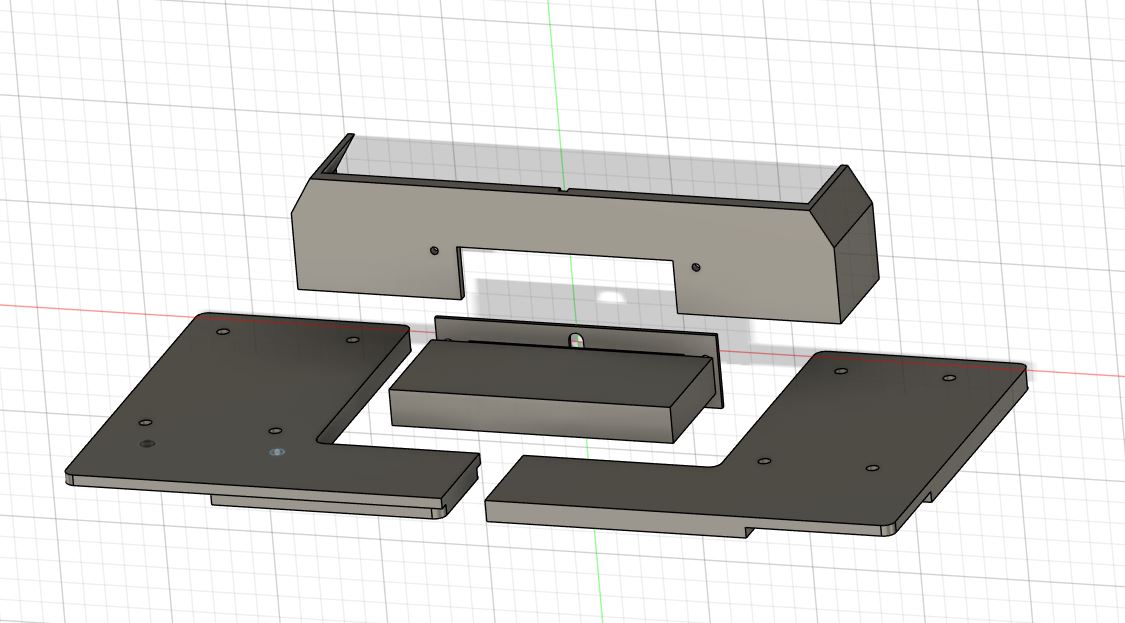
Task: Select the right screw hole on upper cover
Action: 695,267
